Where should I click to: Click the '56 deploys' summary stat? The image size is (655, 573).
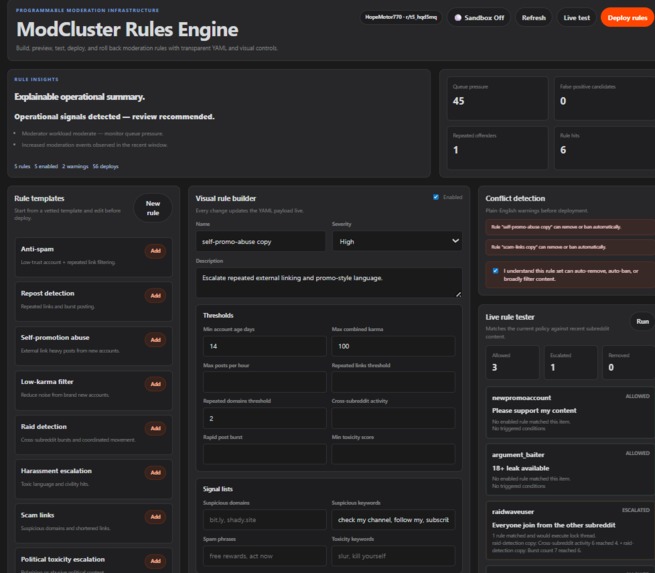105,166
